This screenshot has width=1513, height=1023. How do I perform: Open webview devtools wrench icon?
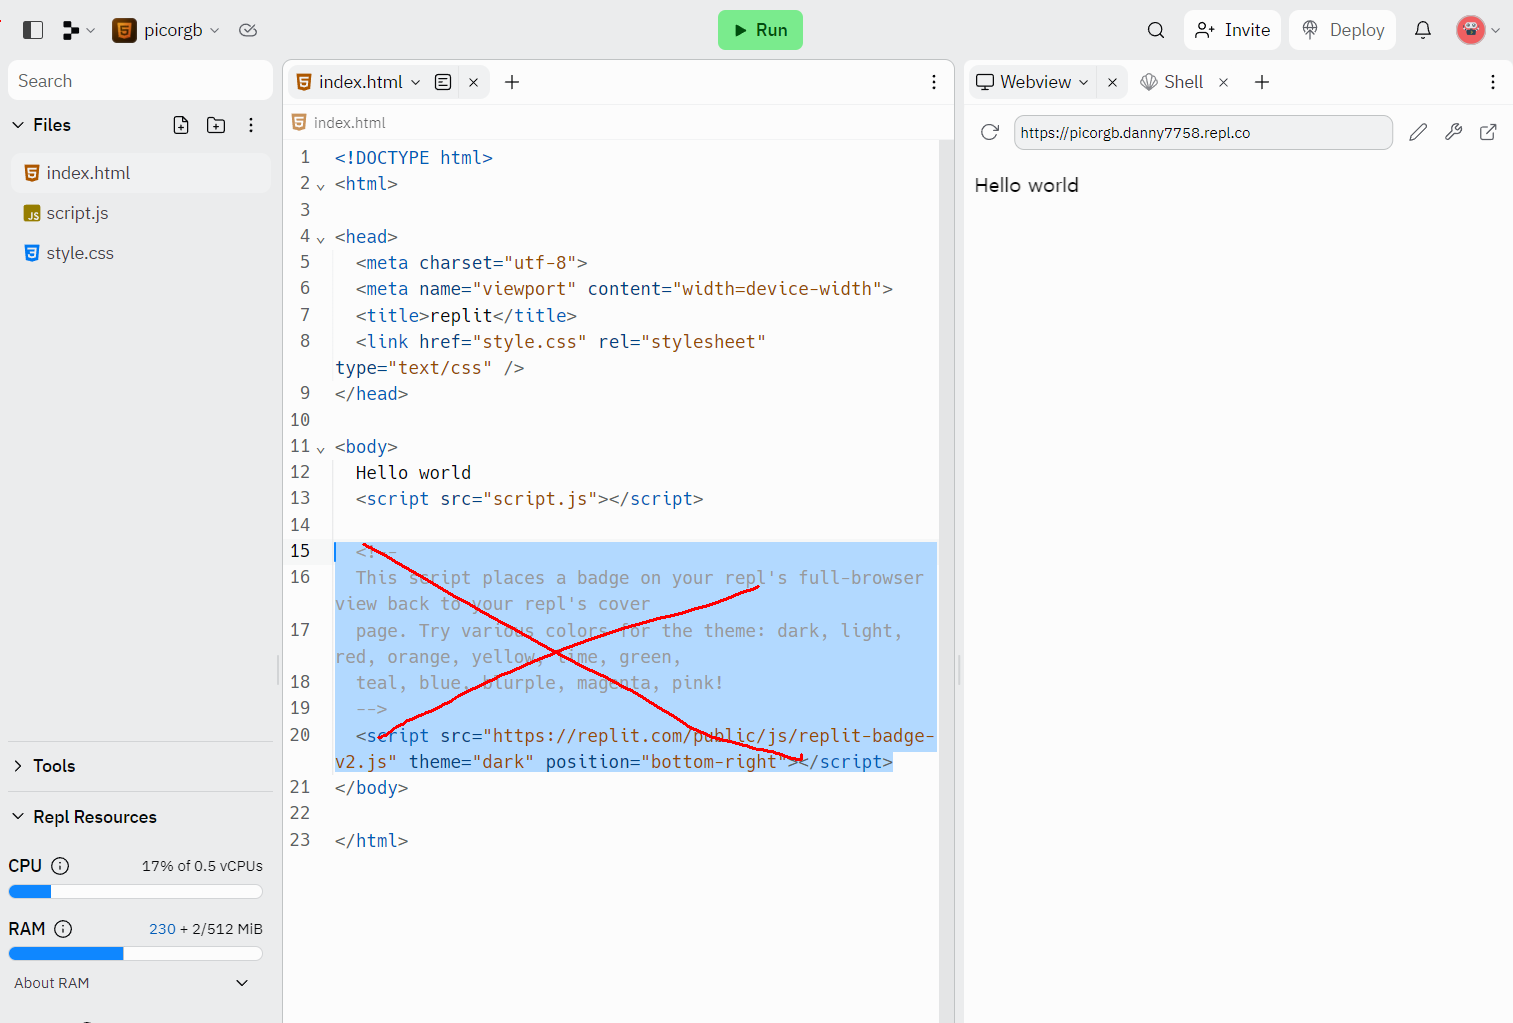coord(1454,132)
